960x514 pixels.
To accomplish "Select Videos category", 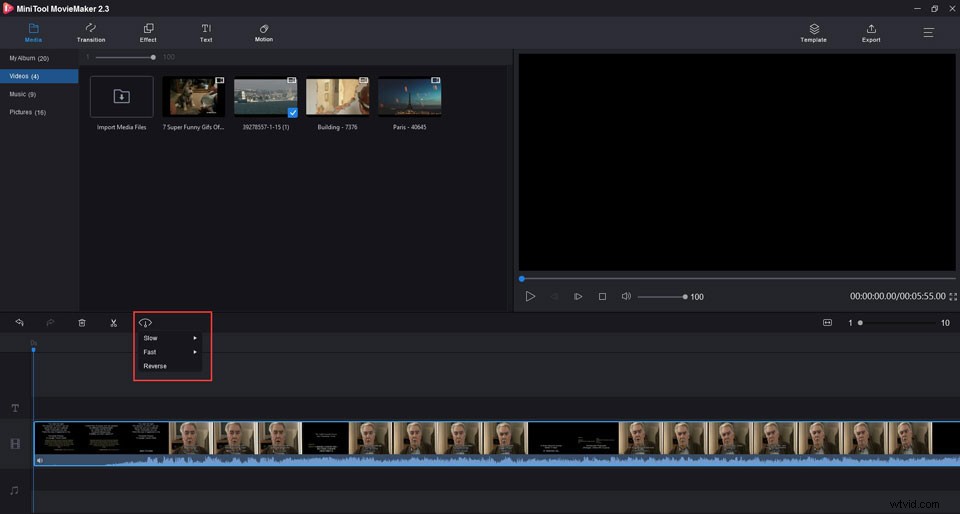I will 39,76.
